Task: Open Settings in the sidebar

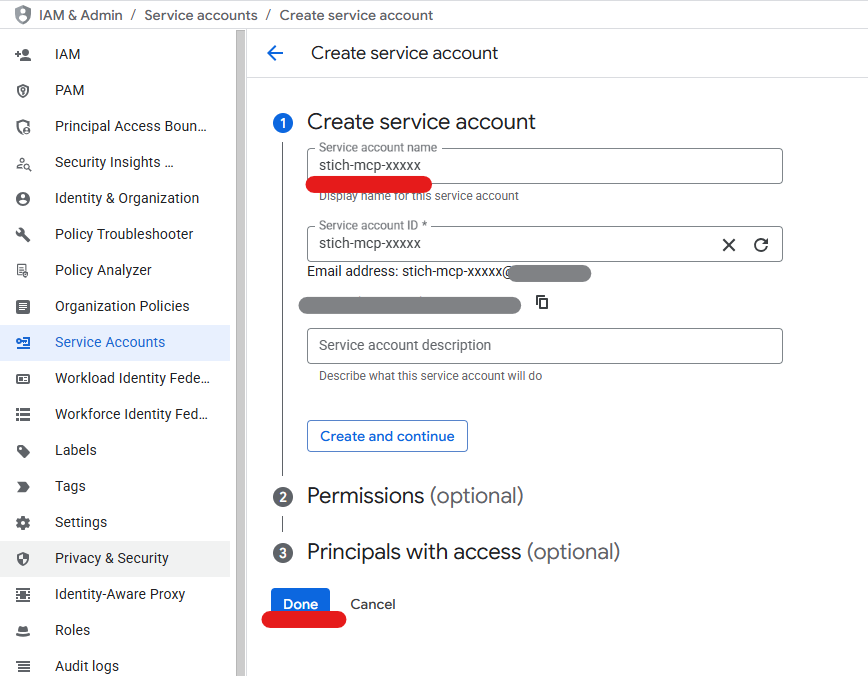Action: tap(115, 522)
